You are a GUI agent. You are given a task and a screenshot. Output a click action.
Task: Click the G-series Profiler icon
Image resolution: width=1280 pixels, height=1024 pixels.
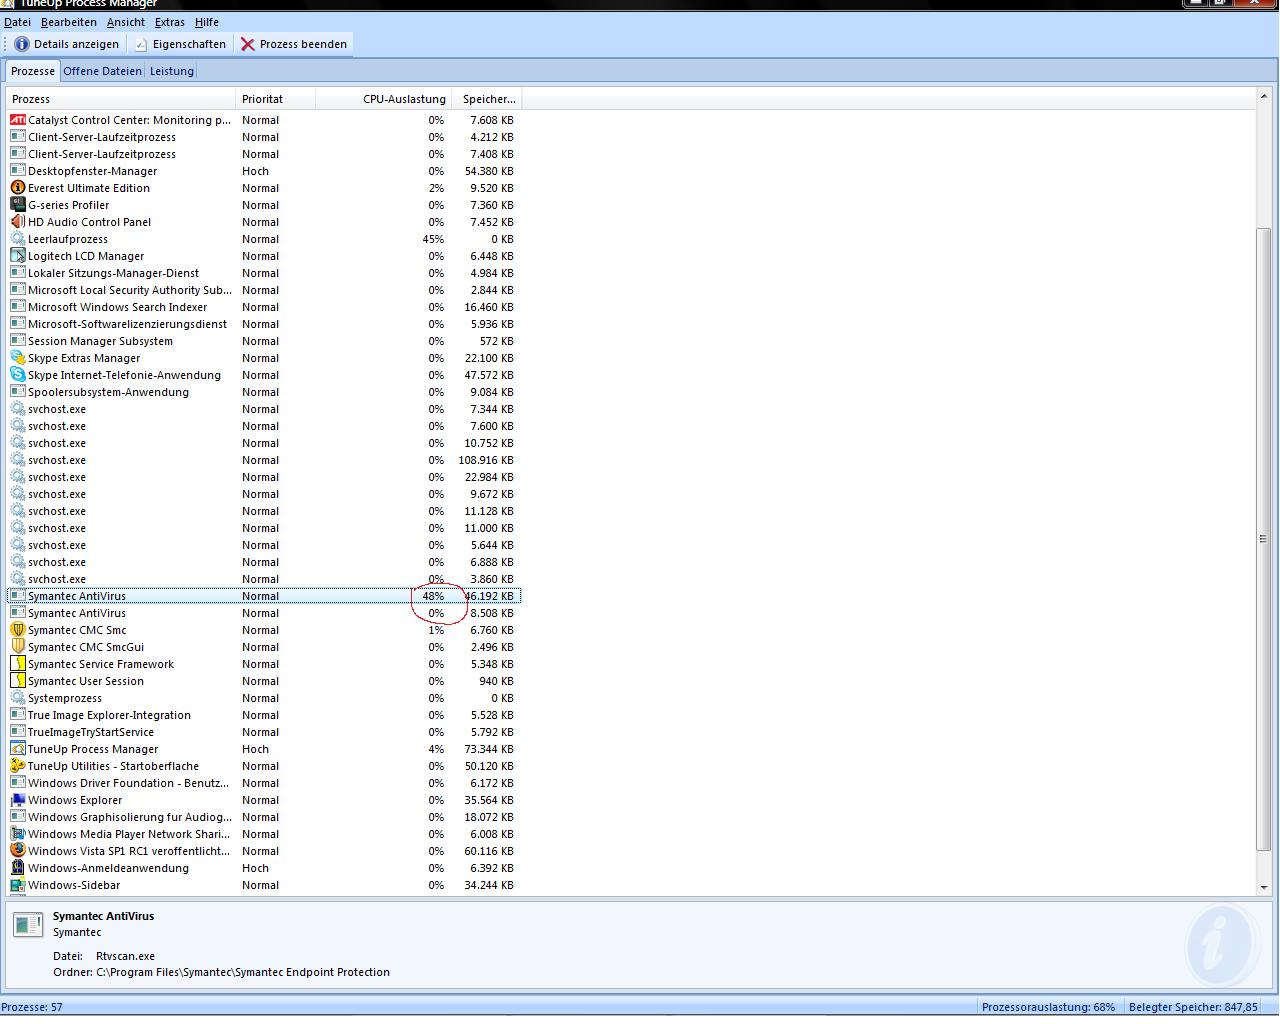(x=17, y=205)
